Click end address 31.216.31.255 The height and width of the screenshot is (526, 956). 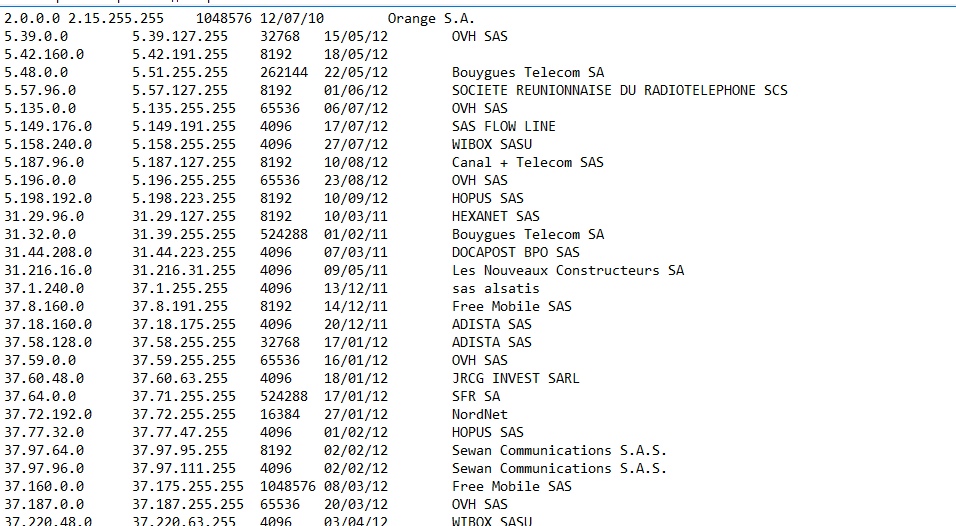click(184, 270)
